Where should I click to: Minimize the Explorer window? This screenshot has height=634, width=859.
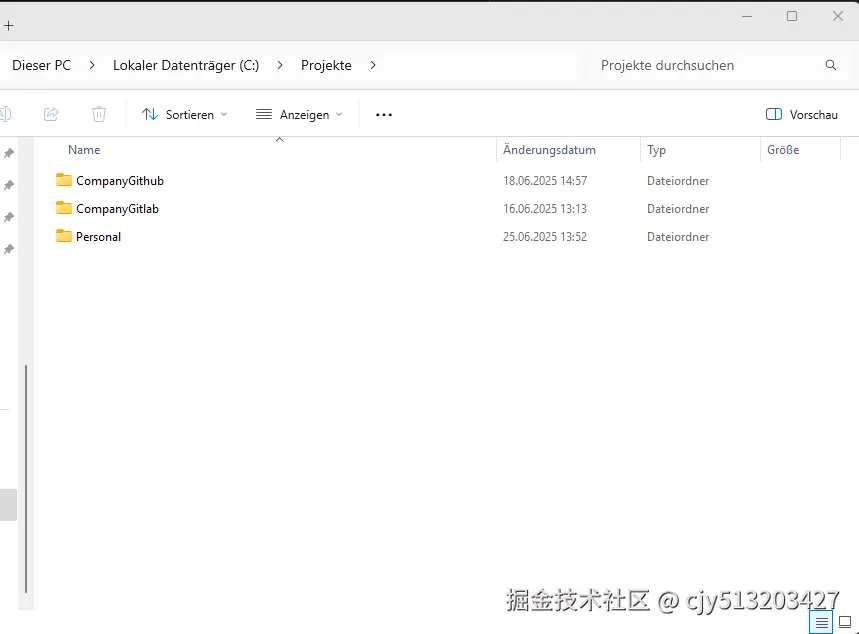point(747,16)
